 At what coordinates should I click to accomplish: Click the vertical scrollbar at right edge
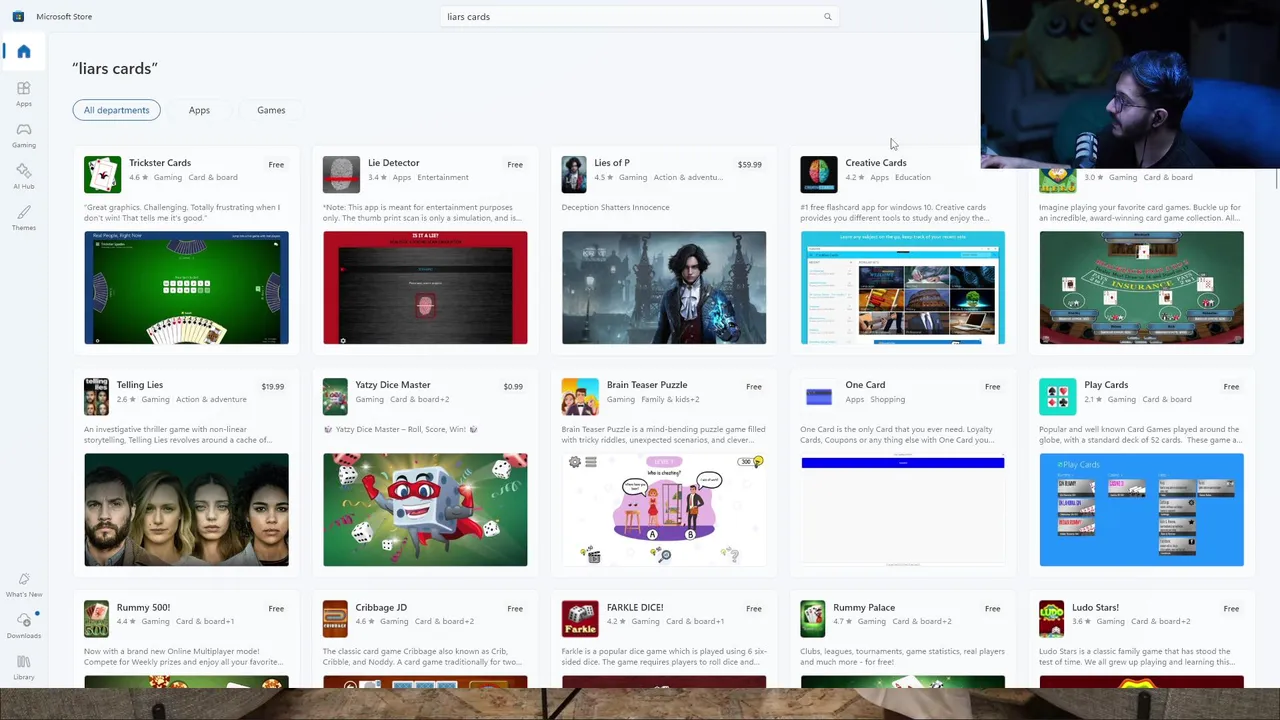coord(1276,180)
